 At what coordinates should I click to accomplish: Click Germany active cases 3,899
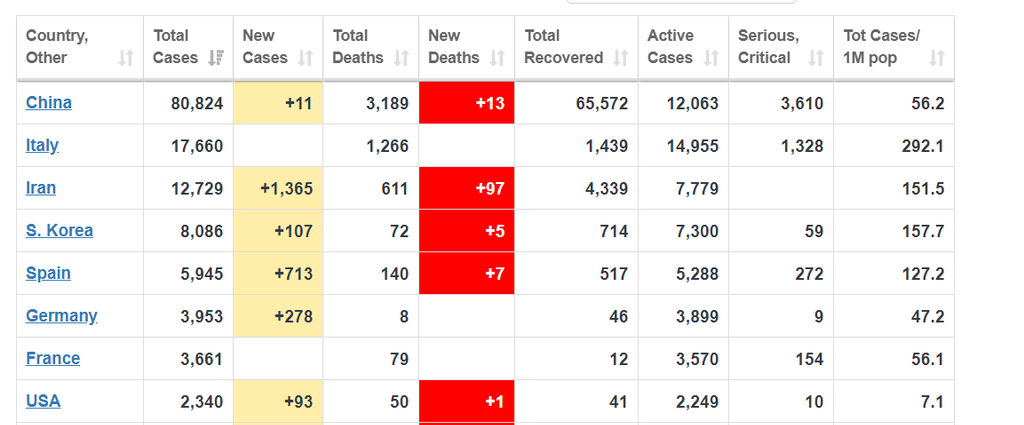(697, 317)
